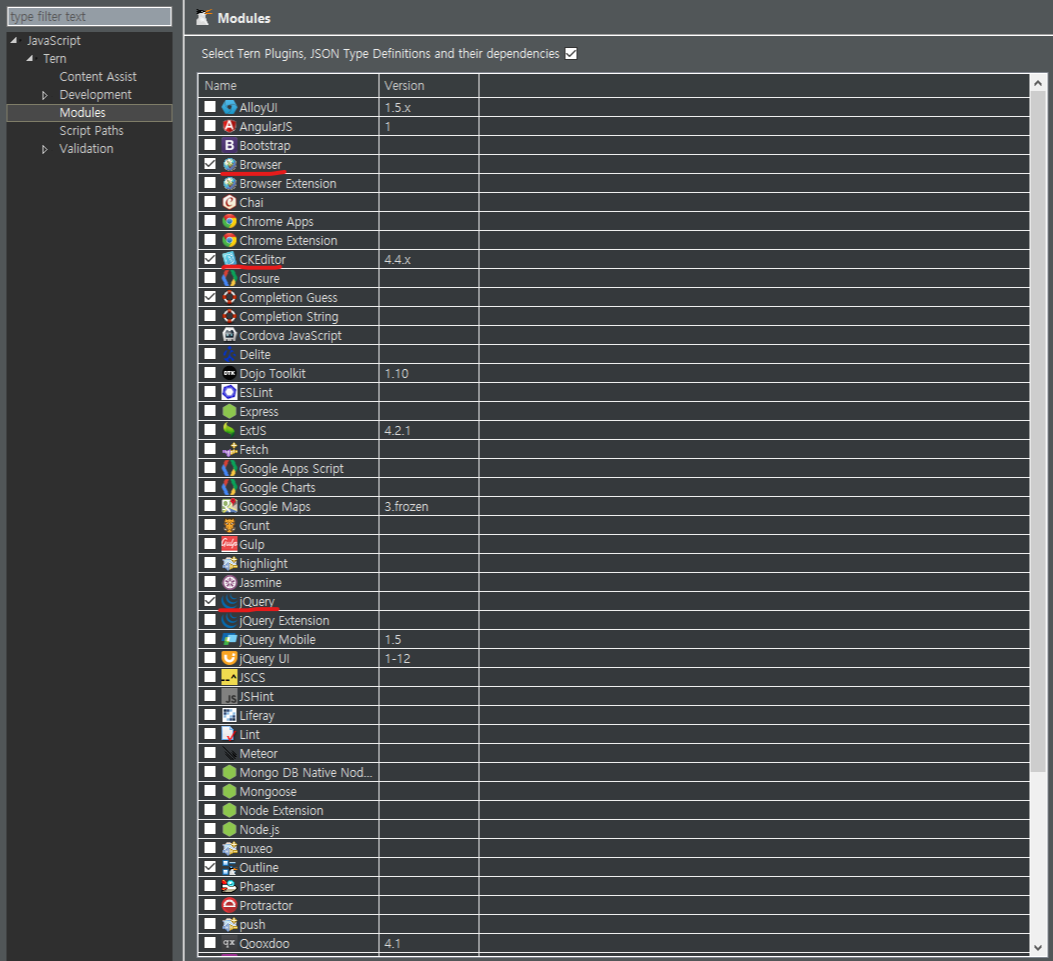This screenshot has width=1053, height=961.
Task: Sort modules by Version column header
Action: [x=428, y=85]
